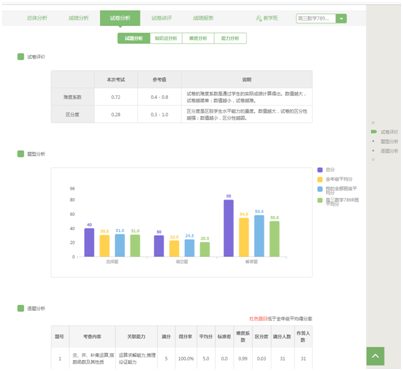Click the 教学班 person icon
403x371 pixels.
259,18
